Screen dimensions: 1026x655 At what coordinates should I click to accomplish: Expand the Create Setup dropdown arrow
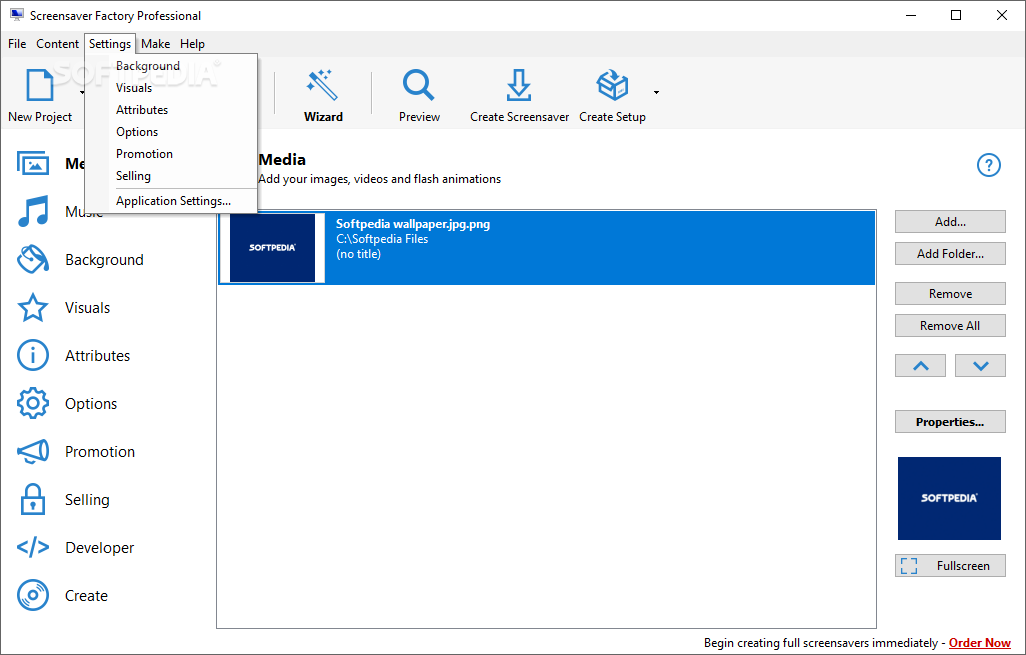coord(656,92)
